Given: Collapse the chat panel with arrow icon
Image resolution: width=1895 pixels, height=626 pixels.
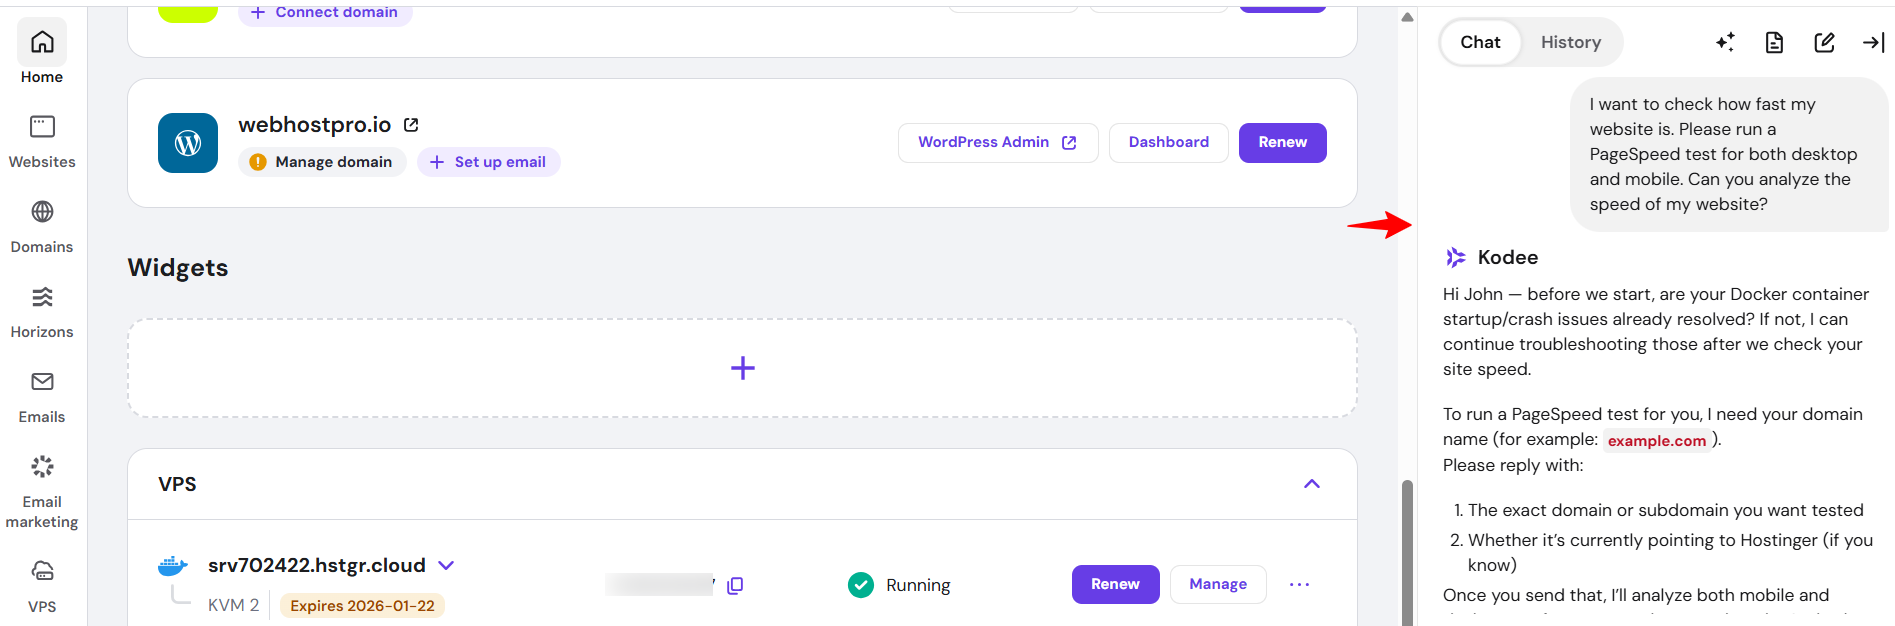Looking at the screenshot, I should (1873, 42).
